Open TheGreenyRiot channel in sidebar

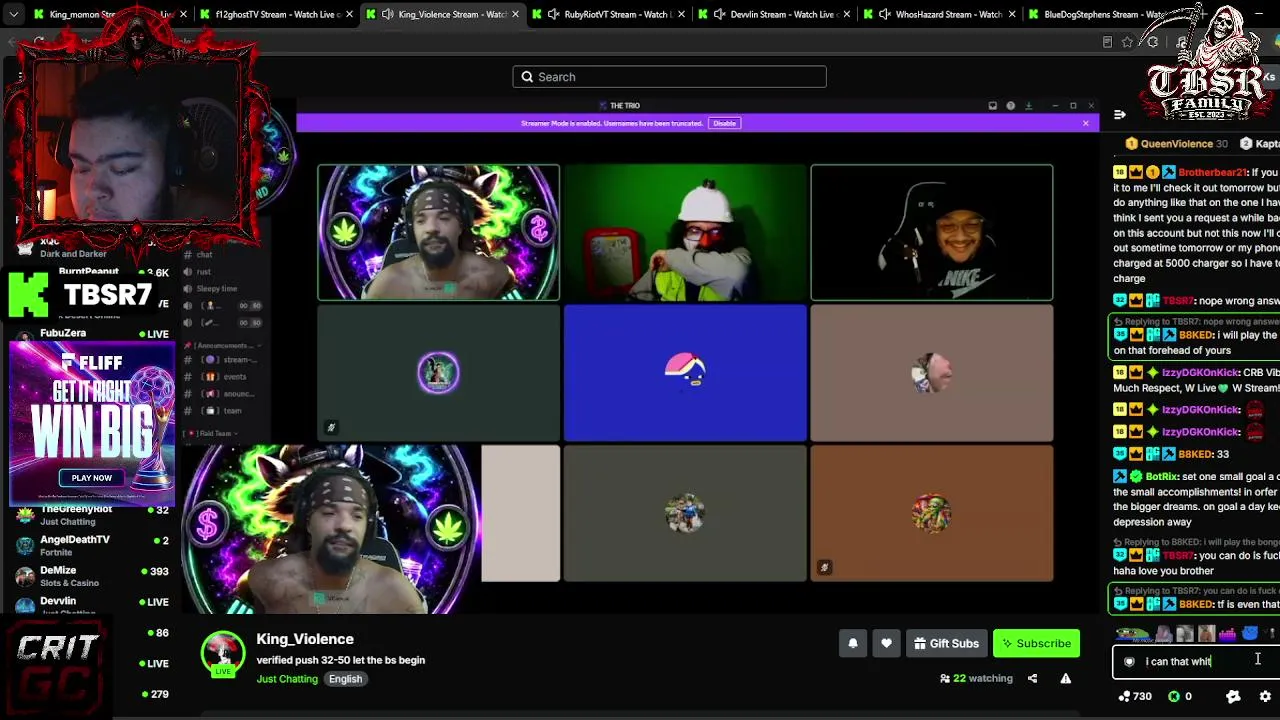(92, 514)
